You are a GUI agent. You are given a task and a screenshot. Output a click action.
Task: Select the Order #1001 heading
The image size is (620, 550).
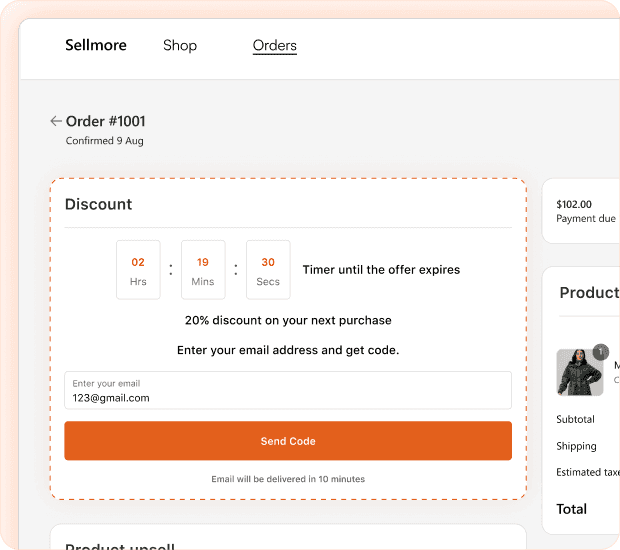pyautogui.click(x=106, y=121)
